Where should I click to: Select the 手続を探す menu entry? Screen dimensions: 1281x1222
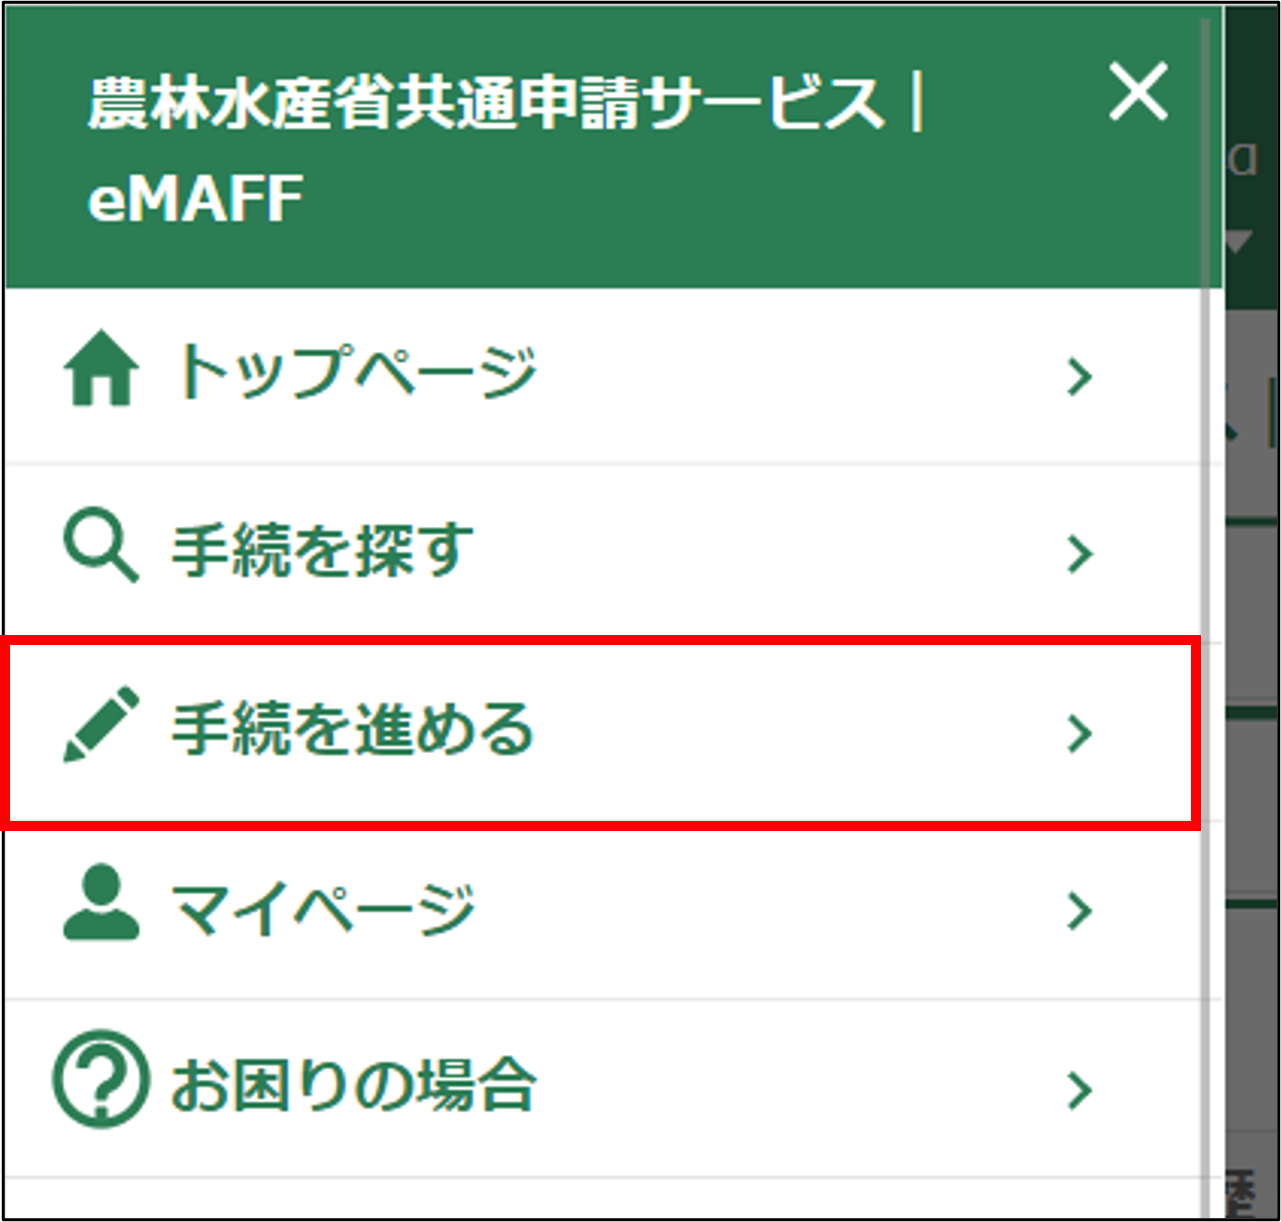point(322,550)
